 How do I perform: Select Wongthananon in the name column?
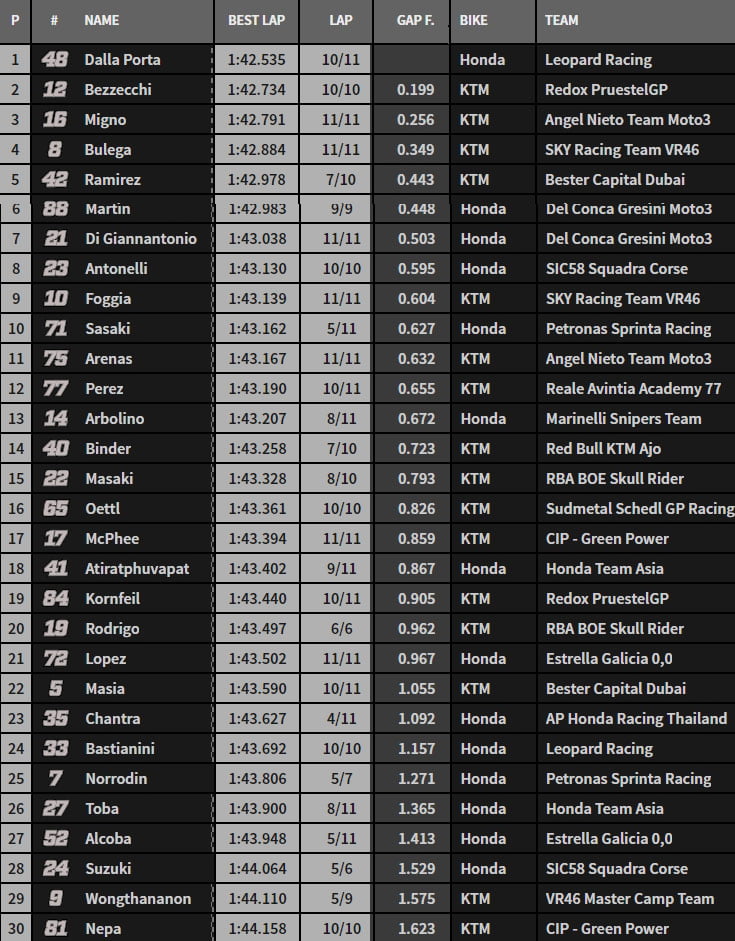(x=135, y=899)
